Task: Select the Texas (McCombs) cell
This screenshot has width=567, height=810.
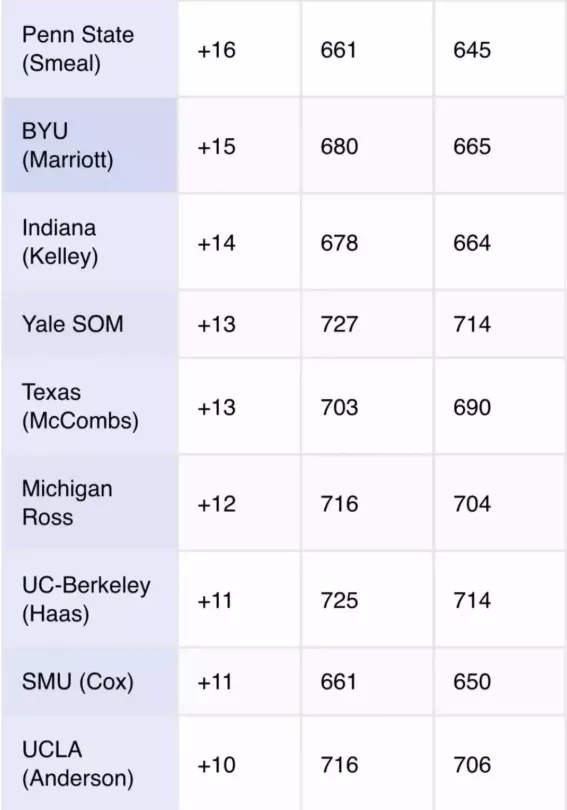Action: [x=90, y=407]
